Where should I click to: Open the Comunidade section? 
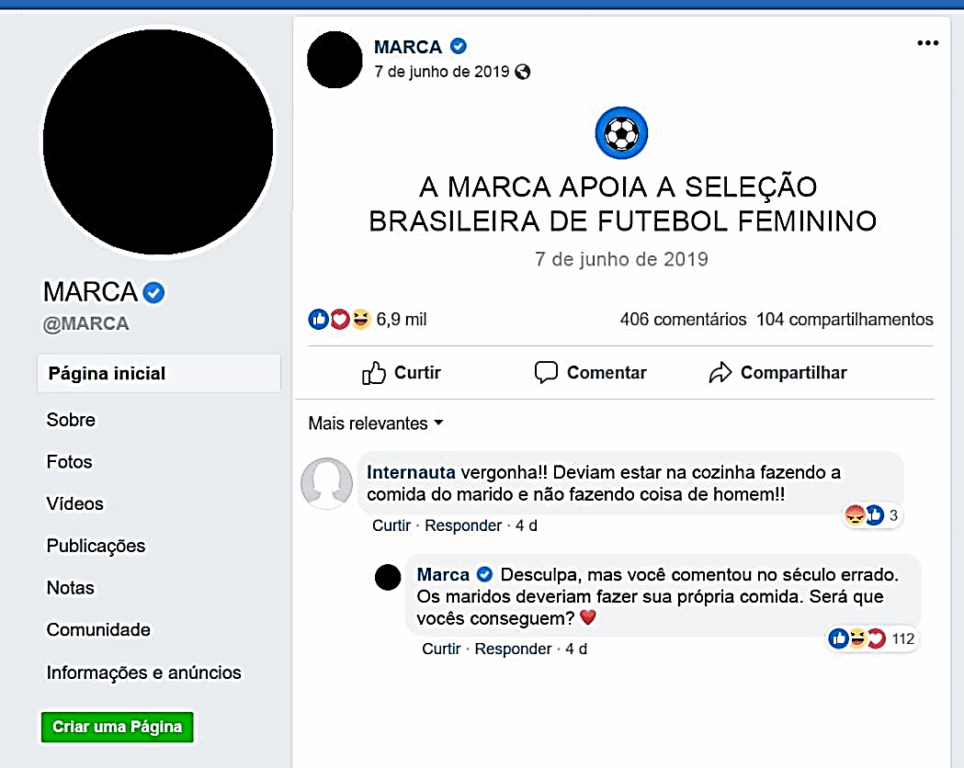[98, 630]
